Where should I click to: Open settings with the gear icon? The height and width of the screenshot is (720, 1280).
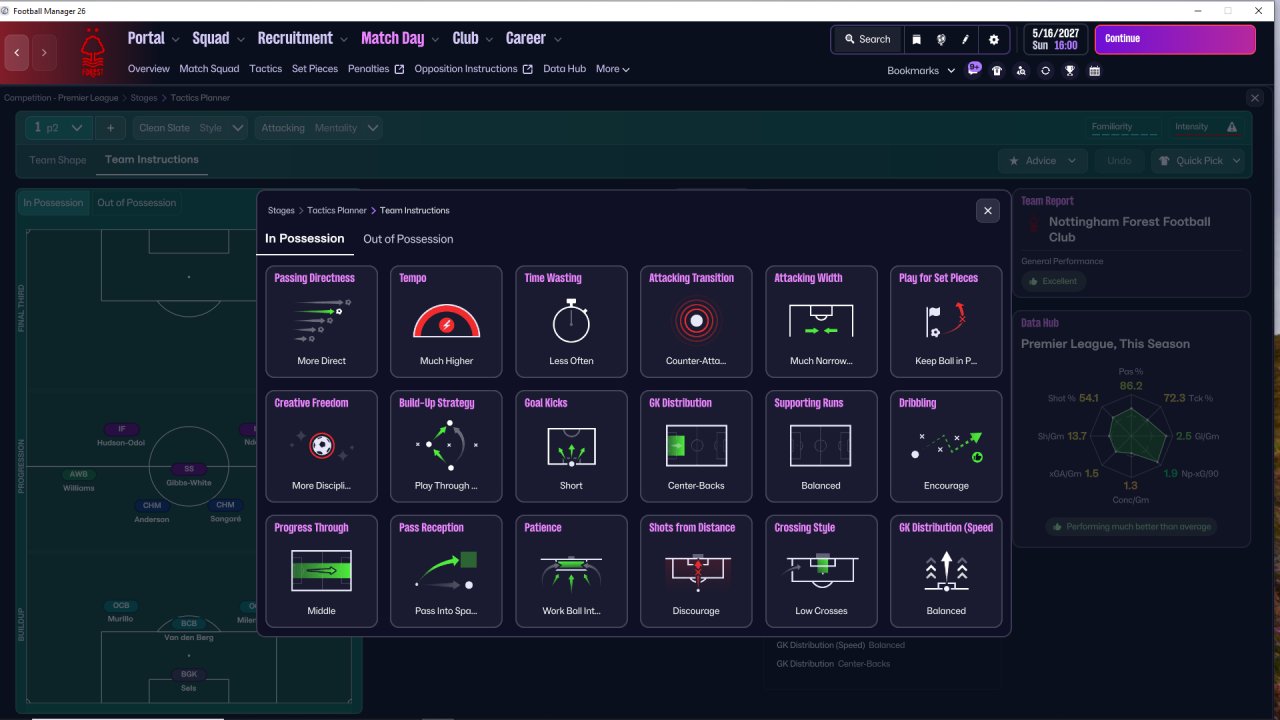993,40
